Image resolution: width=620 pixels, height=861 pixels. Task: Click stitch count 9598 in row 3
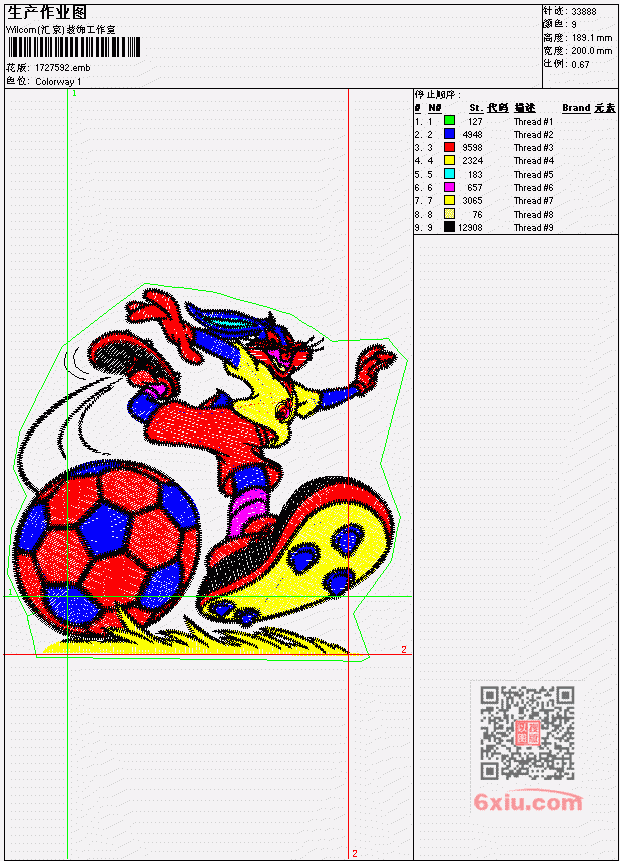(x=472, y=148)
